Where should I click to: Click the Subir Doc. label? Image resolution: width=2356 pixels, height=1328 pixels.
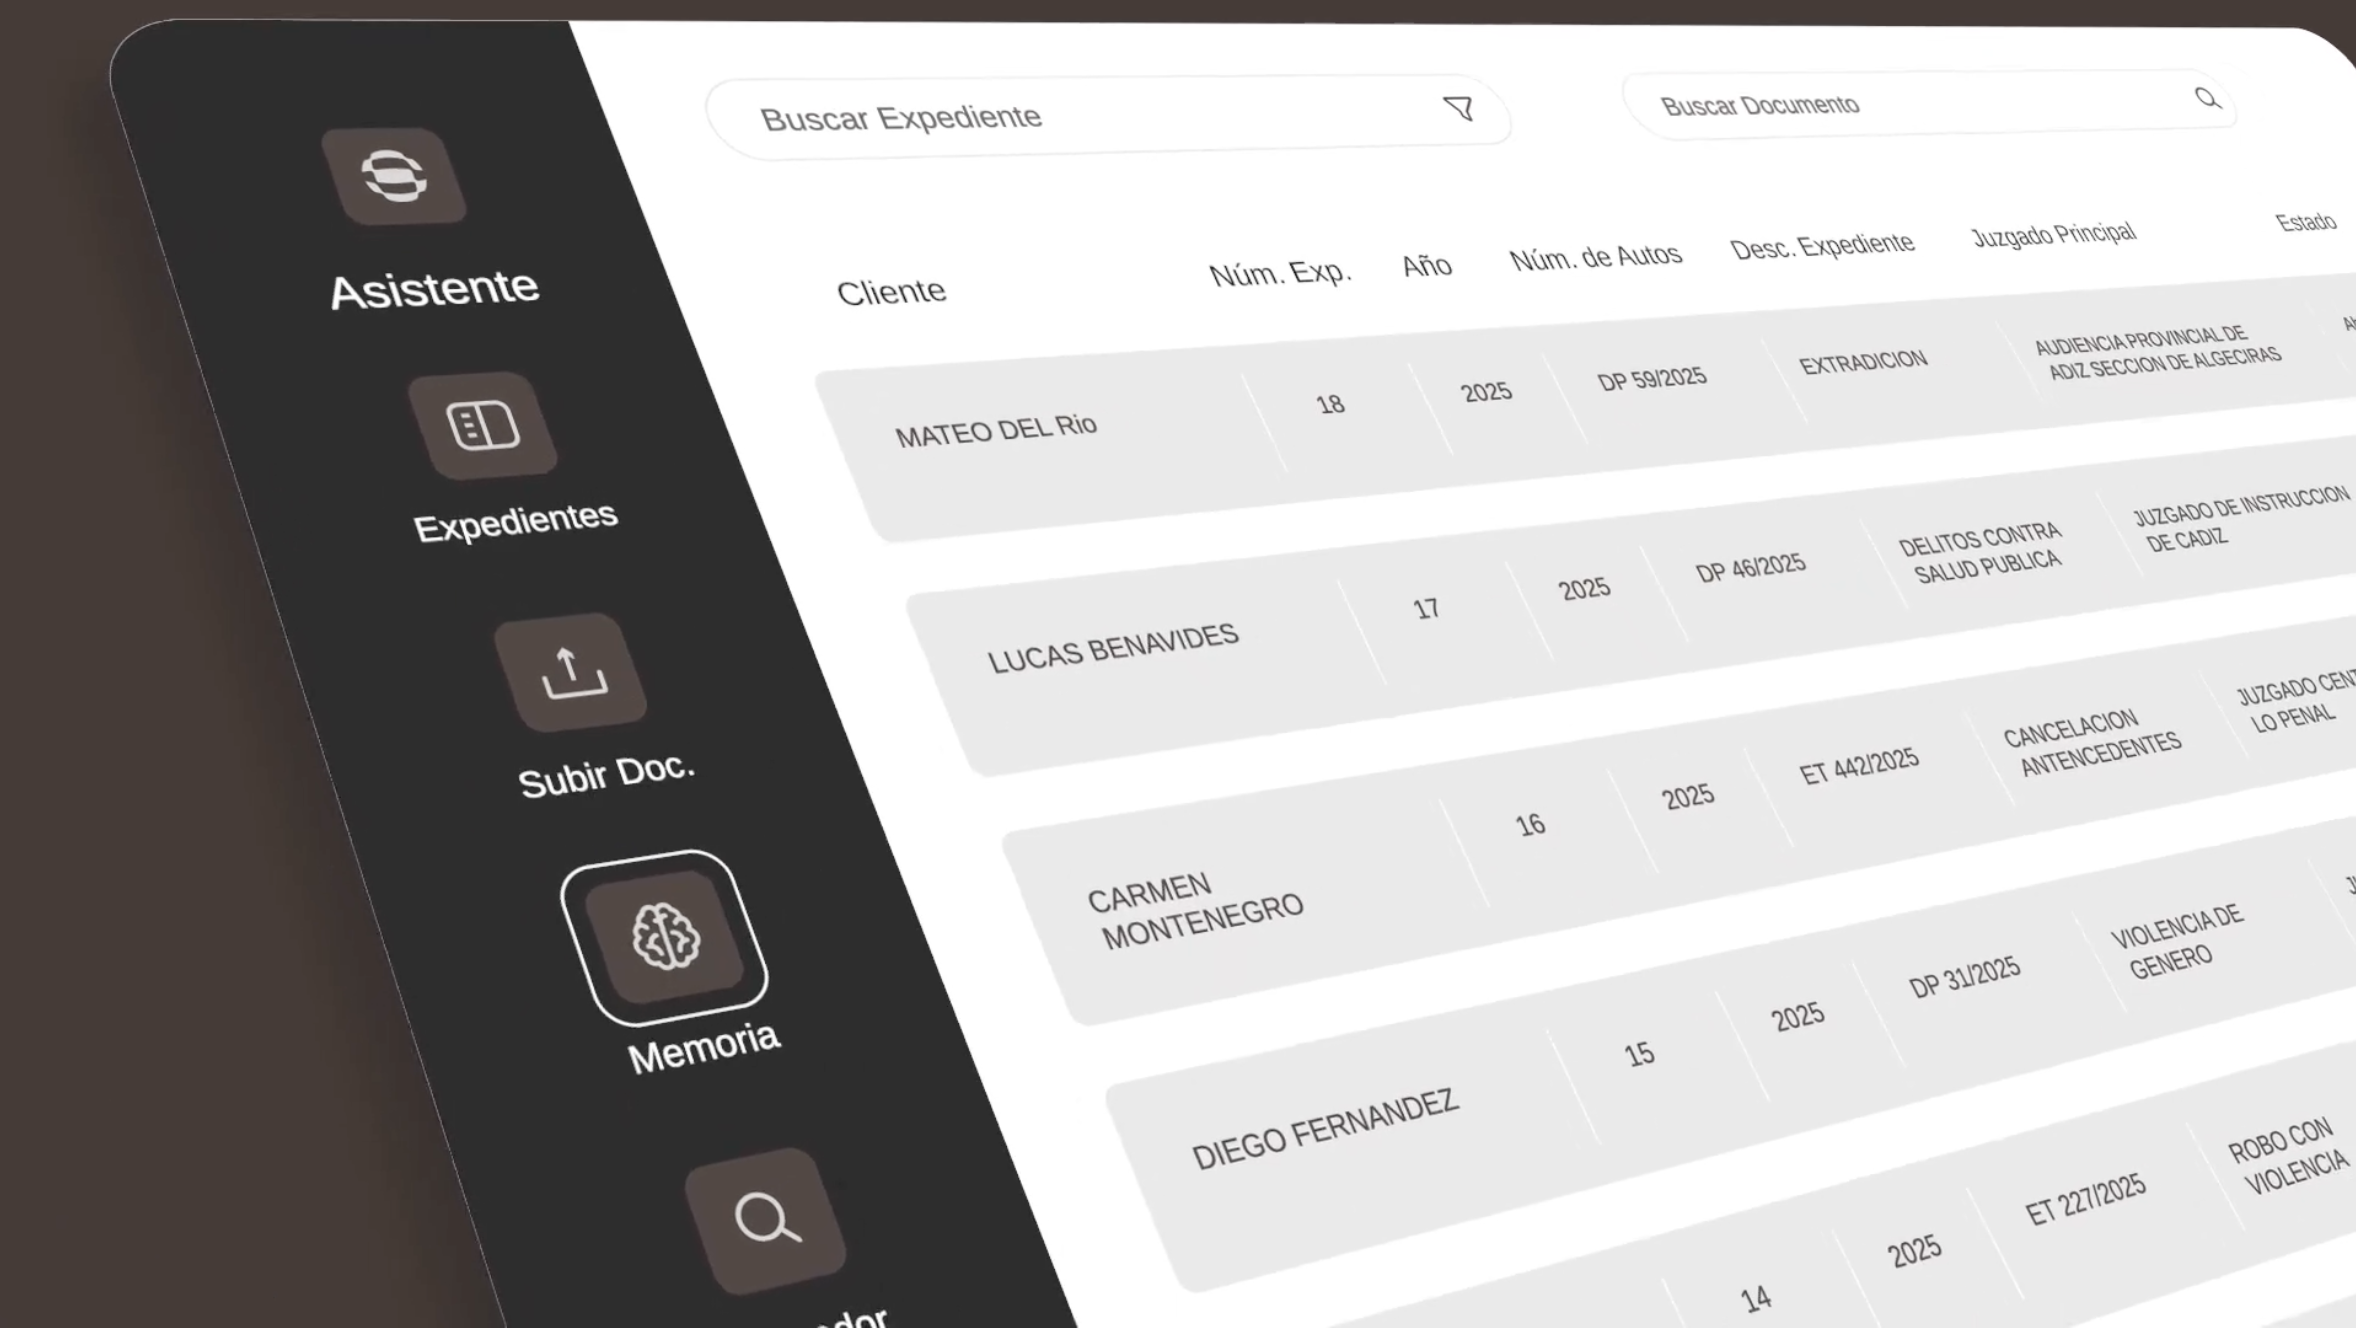pyautogui.click(x=607, y=775)
